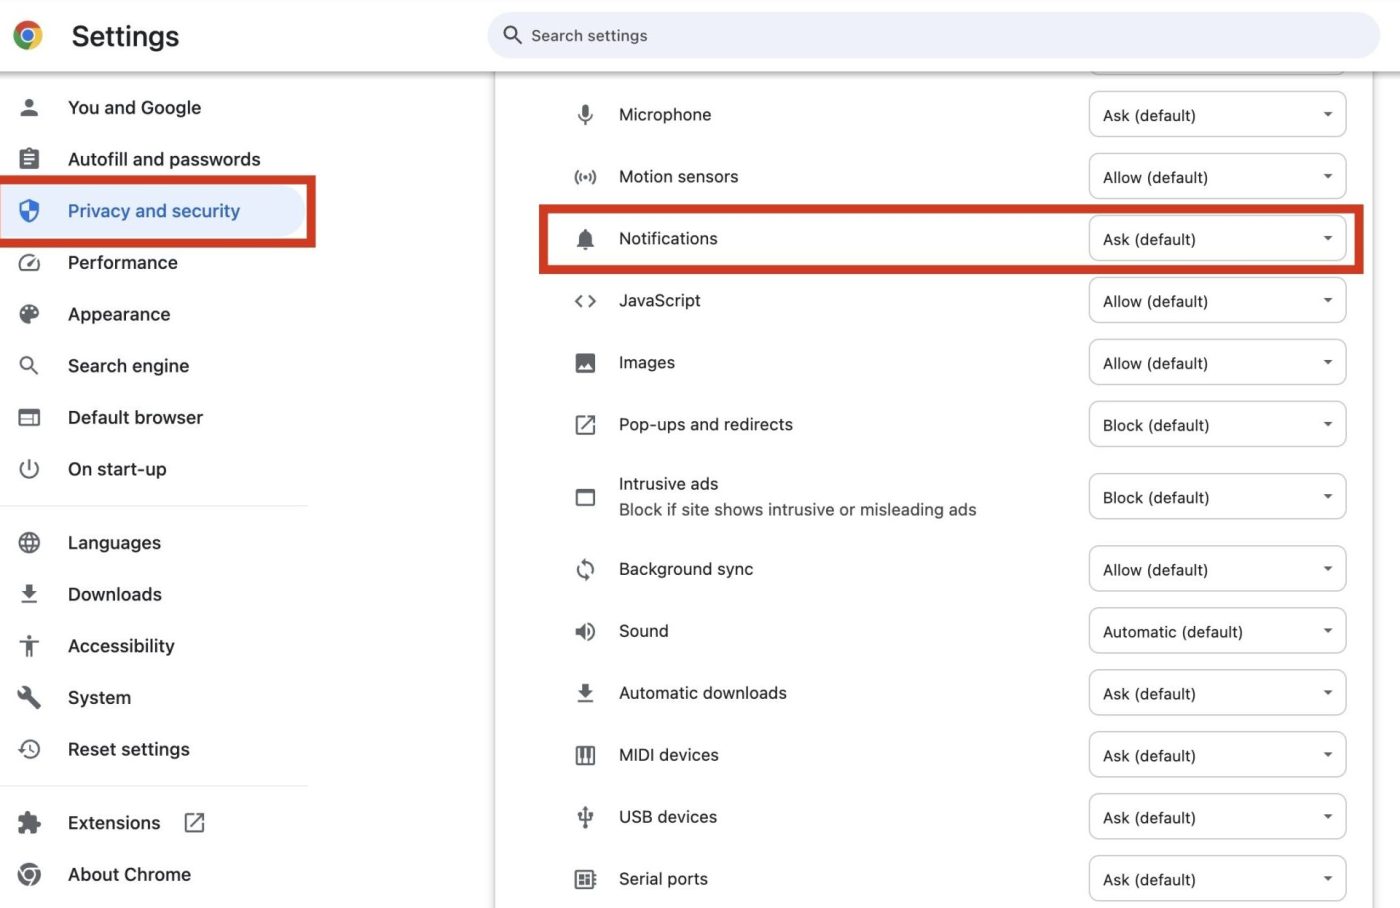1400x908 pixels.
Task: Expand the Sound setting dropdown
Action: 1216,631
